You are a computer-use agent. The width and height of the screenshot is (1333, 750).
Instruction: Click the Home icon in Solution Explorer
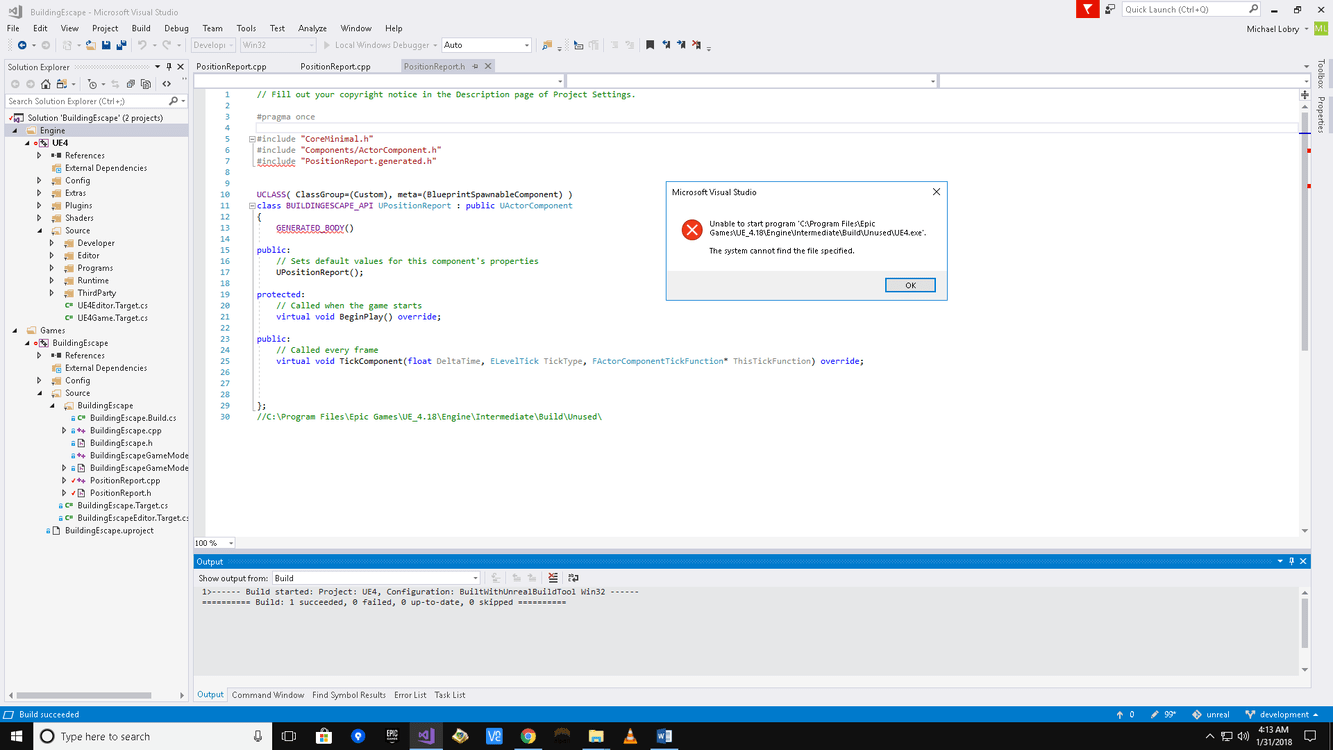pyautogui.click(x=46, y=84)
